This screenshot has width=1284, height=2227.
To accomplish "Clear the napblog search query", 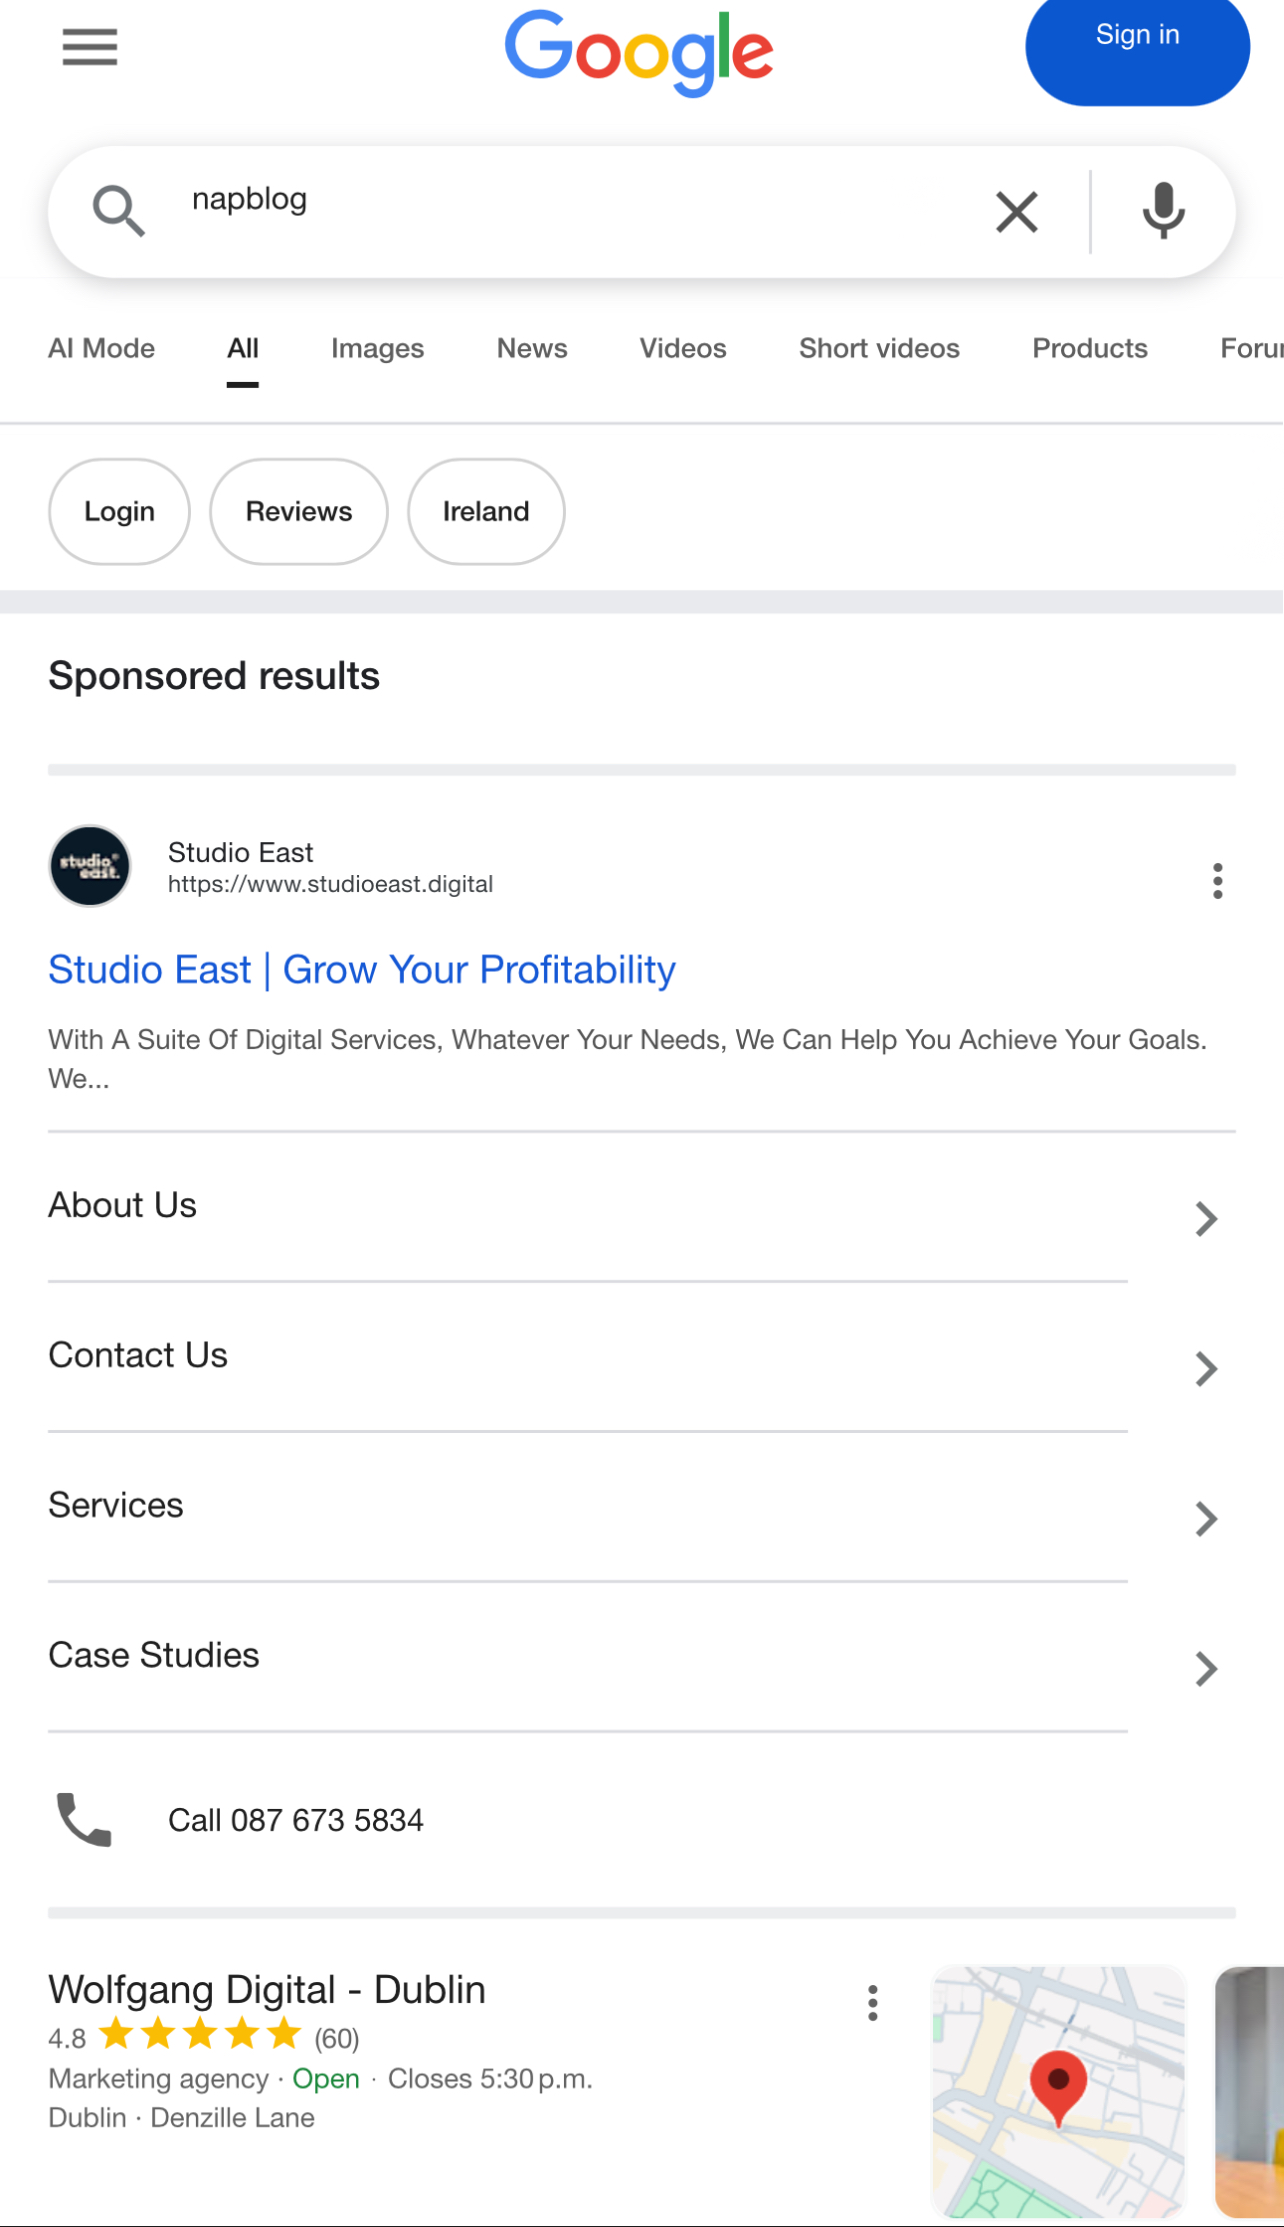I will [x=1016, y=212].
